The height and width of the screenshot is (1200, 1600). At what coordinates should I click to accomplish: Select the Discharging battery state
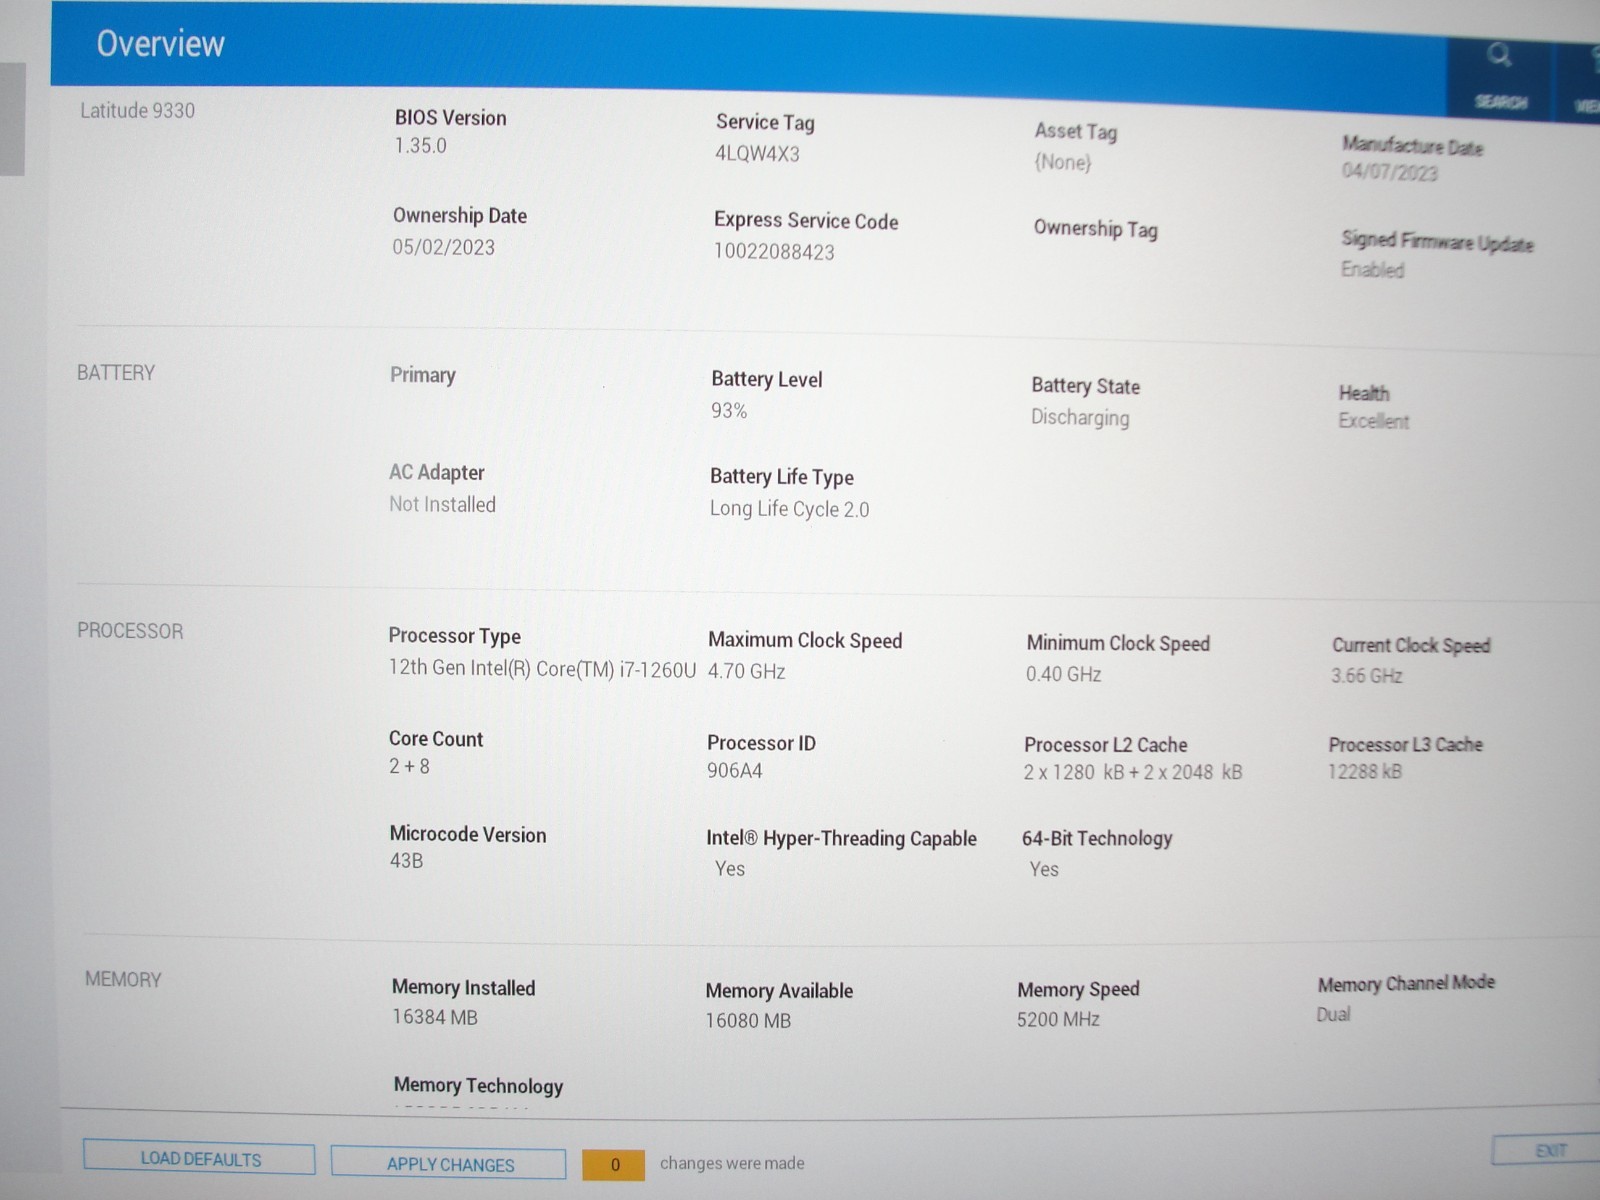pyautogui.click(x=1080, y=418)
